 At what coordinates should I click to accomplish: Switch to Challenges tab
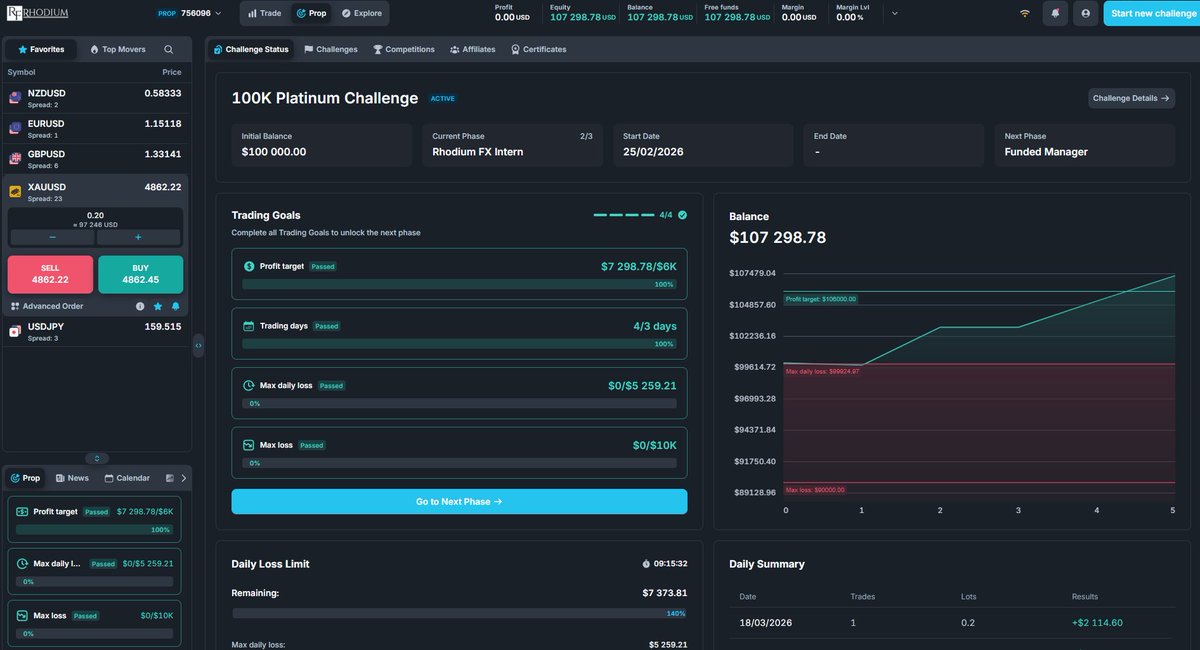331,49
